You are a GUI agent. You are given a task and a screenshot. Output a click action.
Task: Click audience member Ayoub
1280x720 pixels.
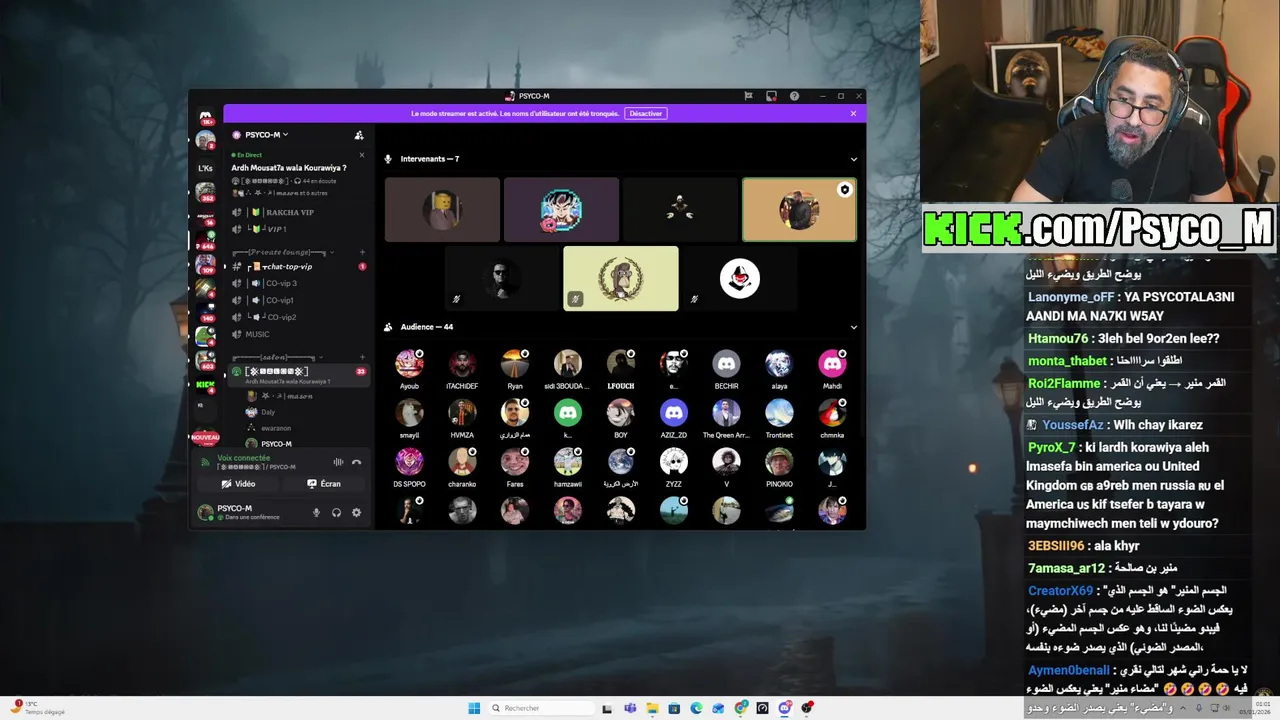tap(409, 369)
